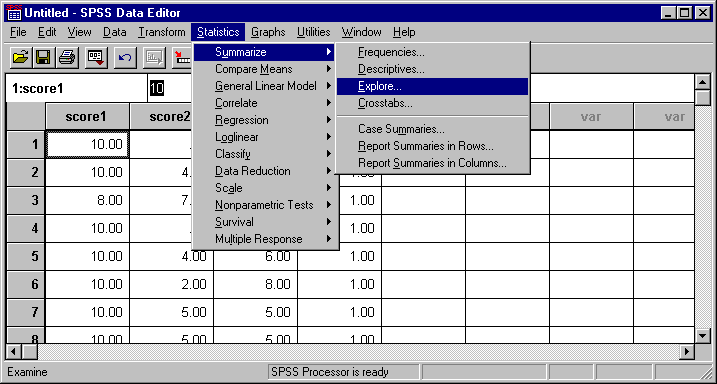Click the Save File floppy icon
Screen dimensions: 717x384
(x=43, y=58)
